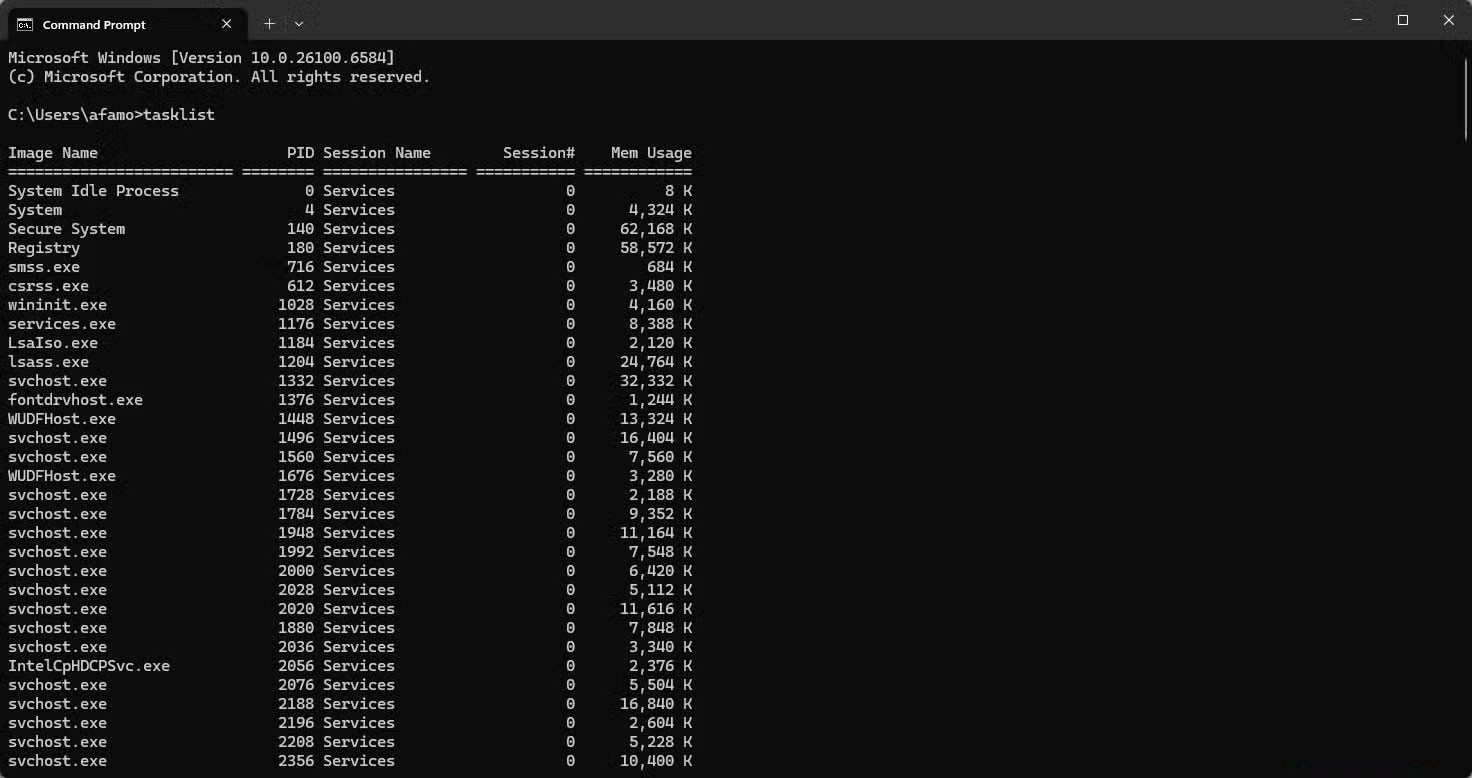The width and height of the screenshot is (1472, 778).
Task: Close the Command Prompt tab
Action: (x=226, y=23)
